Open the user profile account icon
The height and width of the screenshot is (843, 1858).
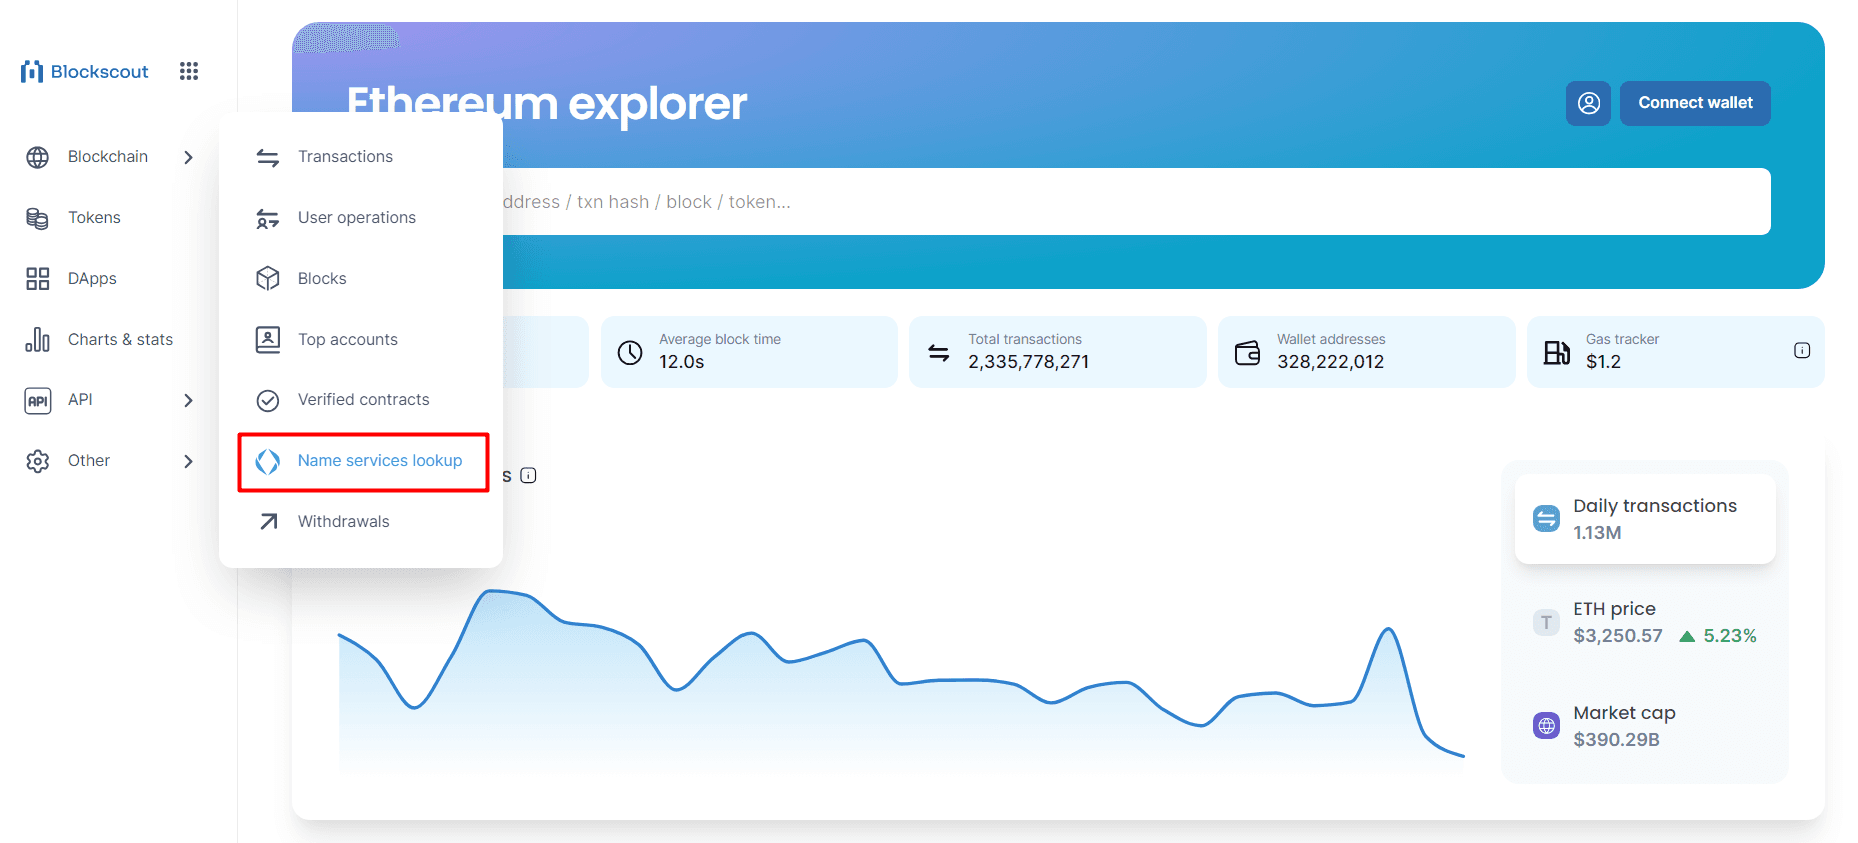click(x=1588, y=103)
